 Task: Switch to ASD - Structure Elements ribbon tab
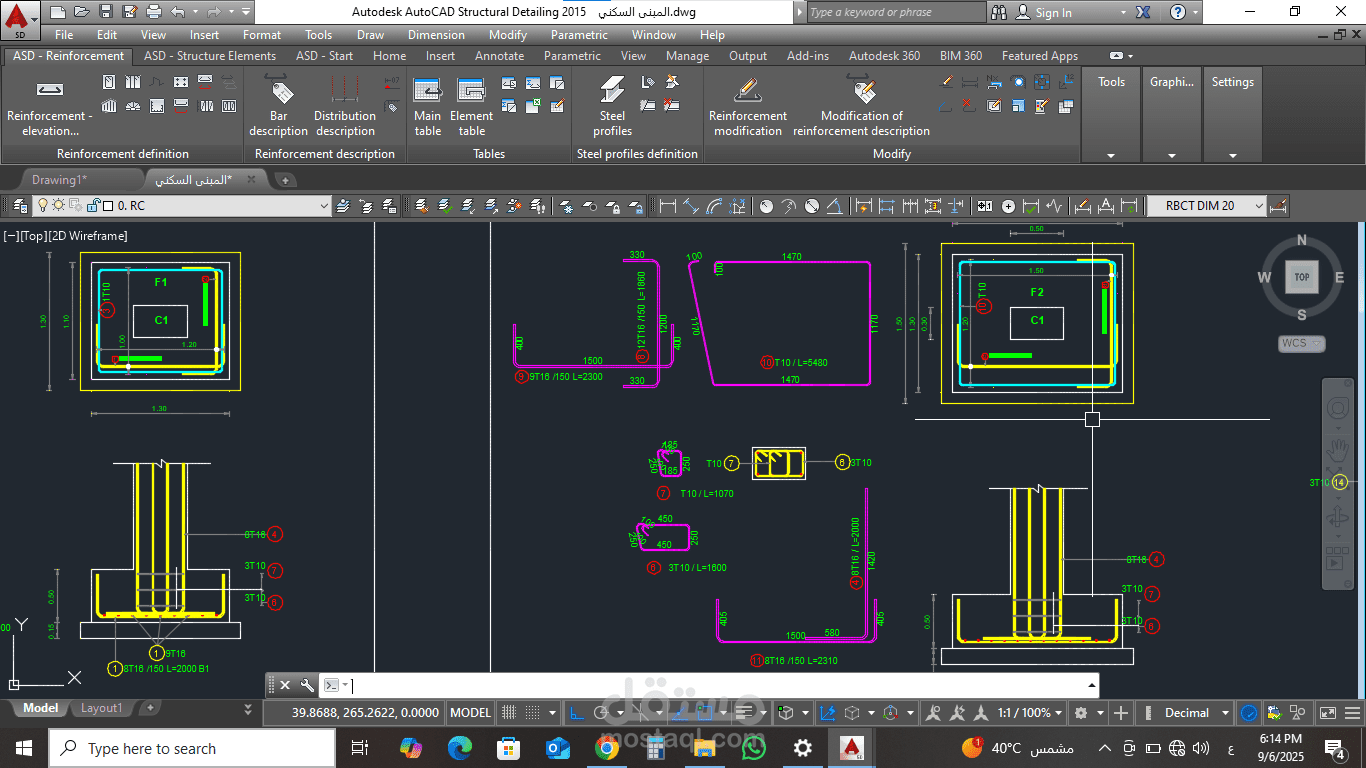(210, 56)
